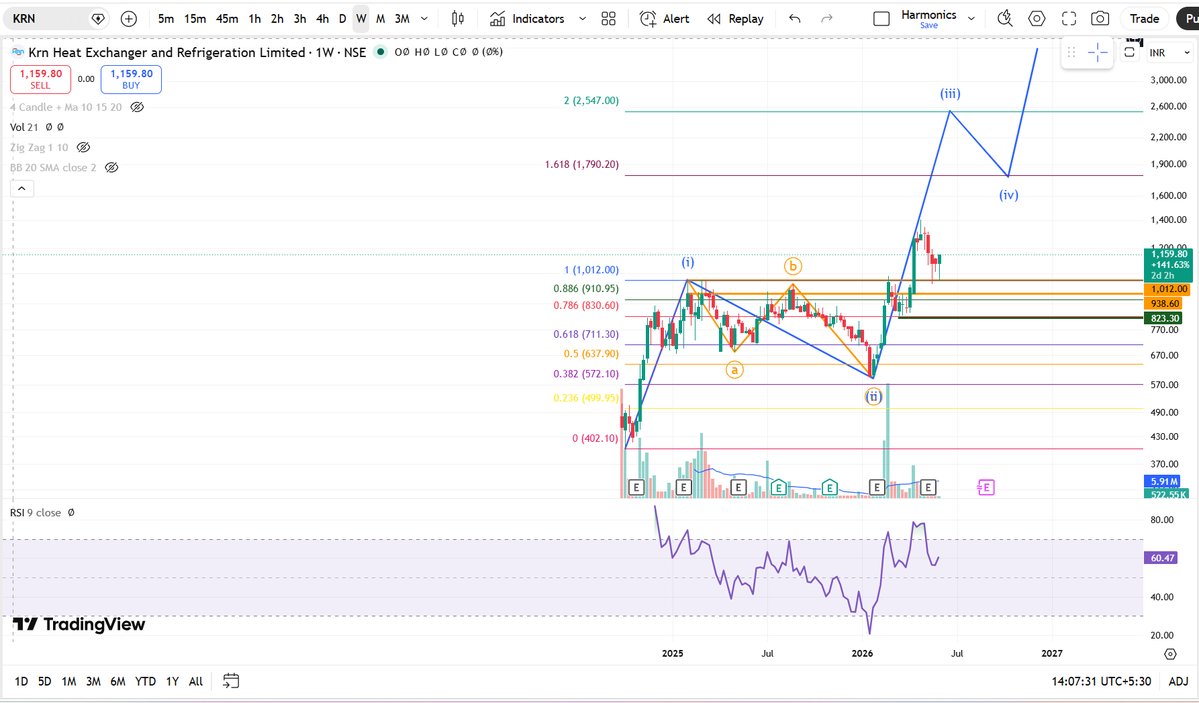This screenshot has width=1199, height=703.
Task: Click the orange 1,012.00 price label
Action: tap(1168, 289)
